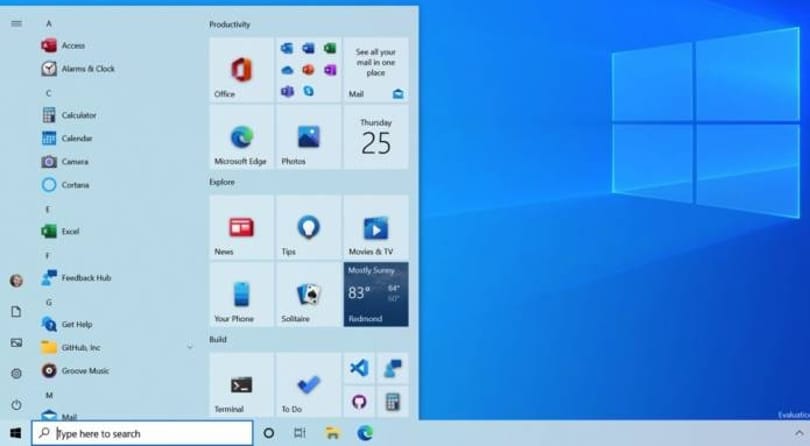Screen dimensions: 810x446
Task: Launch Groove Music
Action: (75, 371)
